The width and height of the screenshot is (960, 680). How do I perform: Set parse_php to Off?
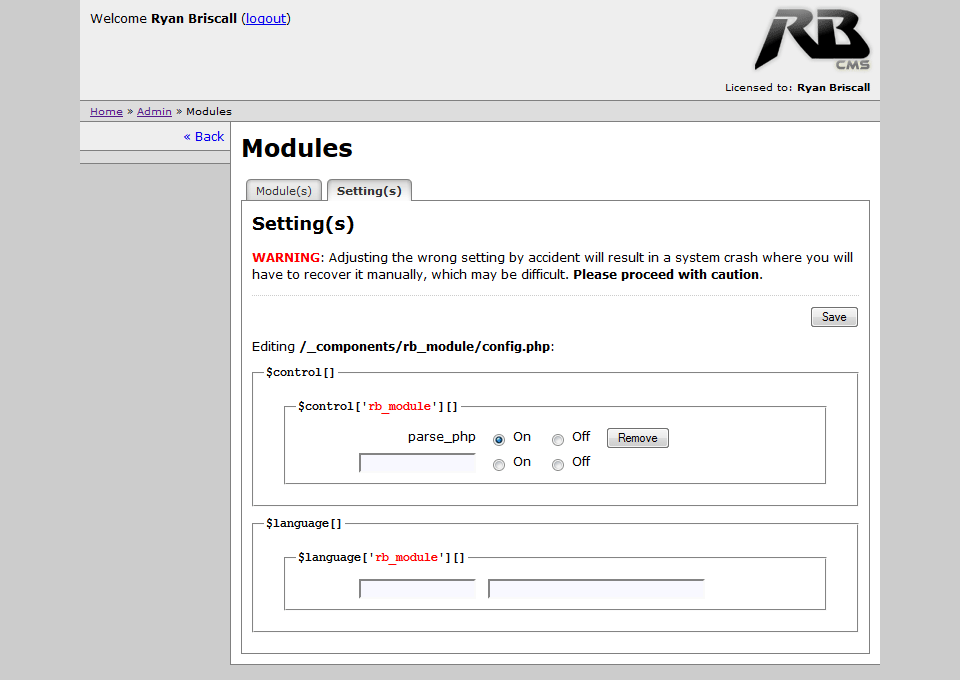[x=558, y=439]
